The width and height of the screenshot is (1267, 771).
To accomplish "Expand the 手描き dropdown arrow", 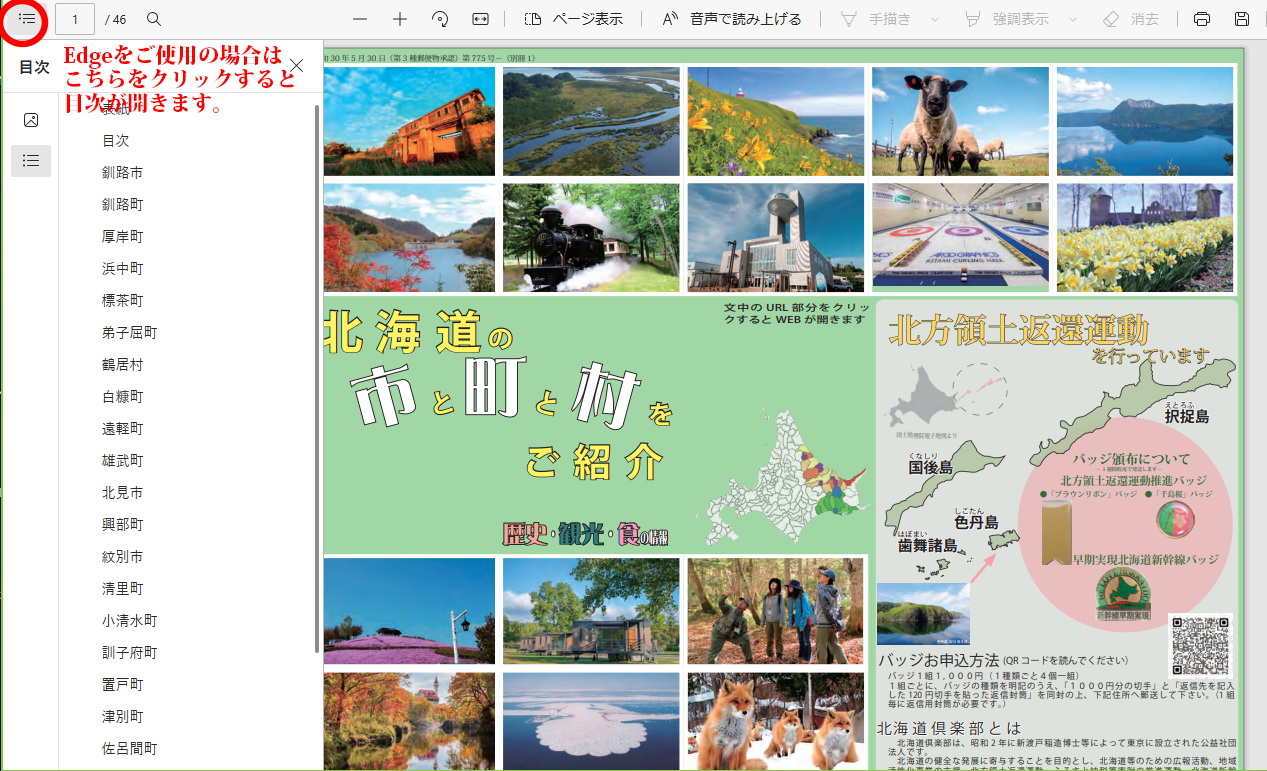I will (935, 19).
